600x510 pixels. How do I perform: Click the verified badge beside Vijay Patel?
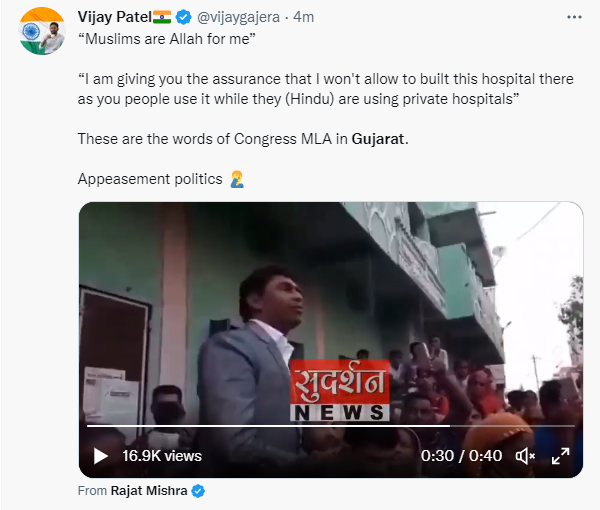click(183, 17)
